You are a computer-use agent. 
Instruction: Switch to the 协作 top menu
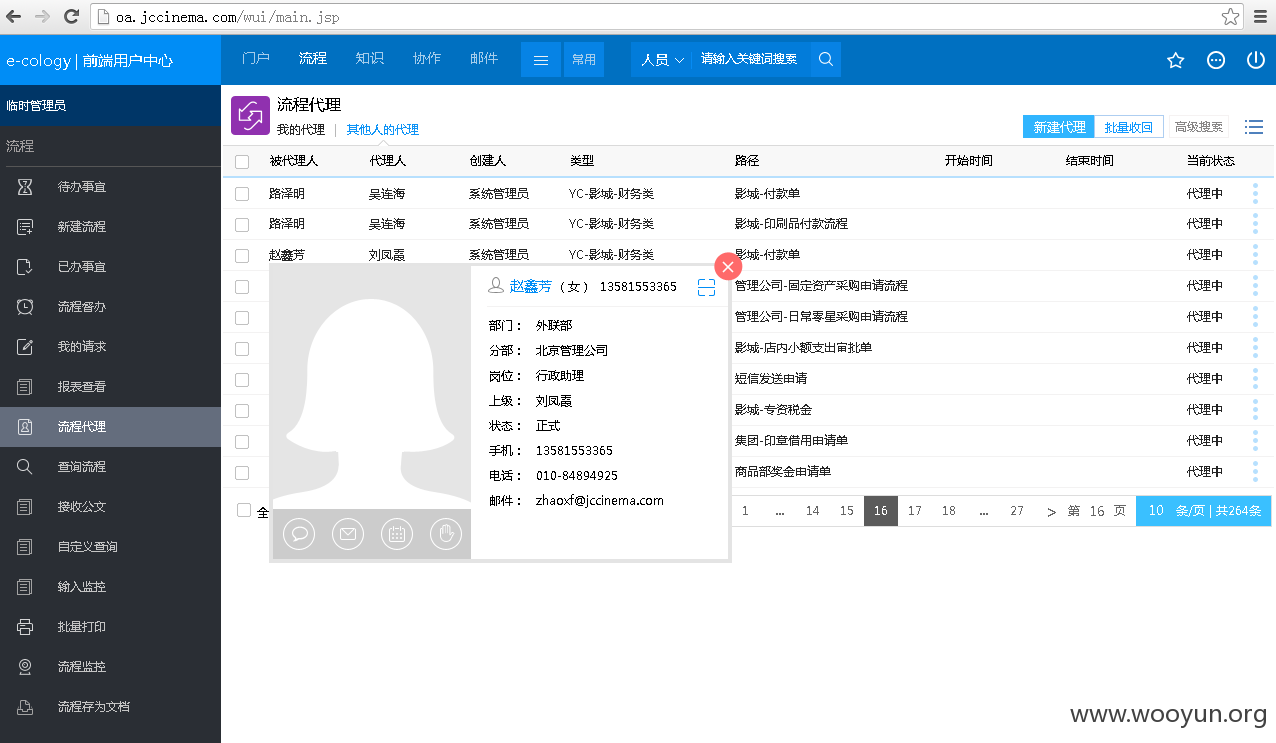click(427, 58)
